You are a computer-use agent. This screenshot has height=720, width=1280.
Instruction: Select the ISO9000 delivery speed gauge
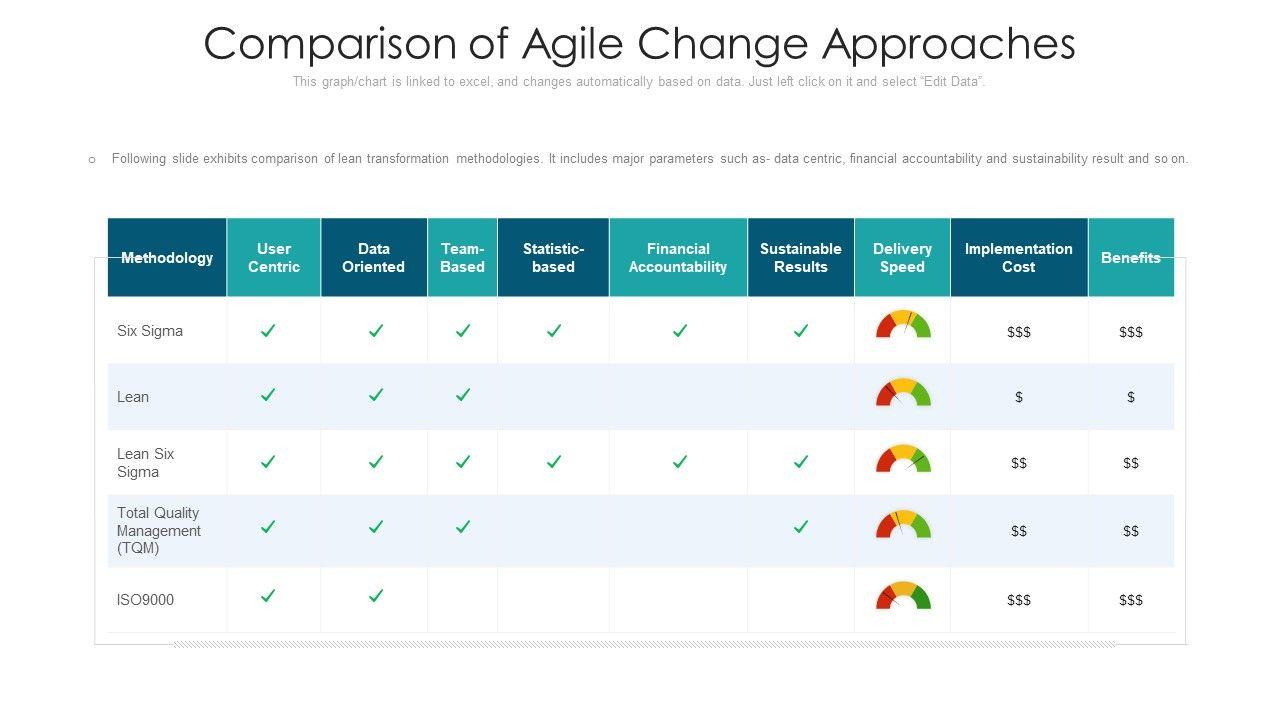tap(903, 596)
